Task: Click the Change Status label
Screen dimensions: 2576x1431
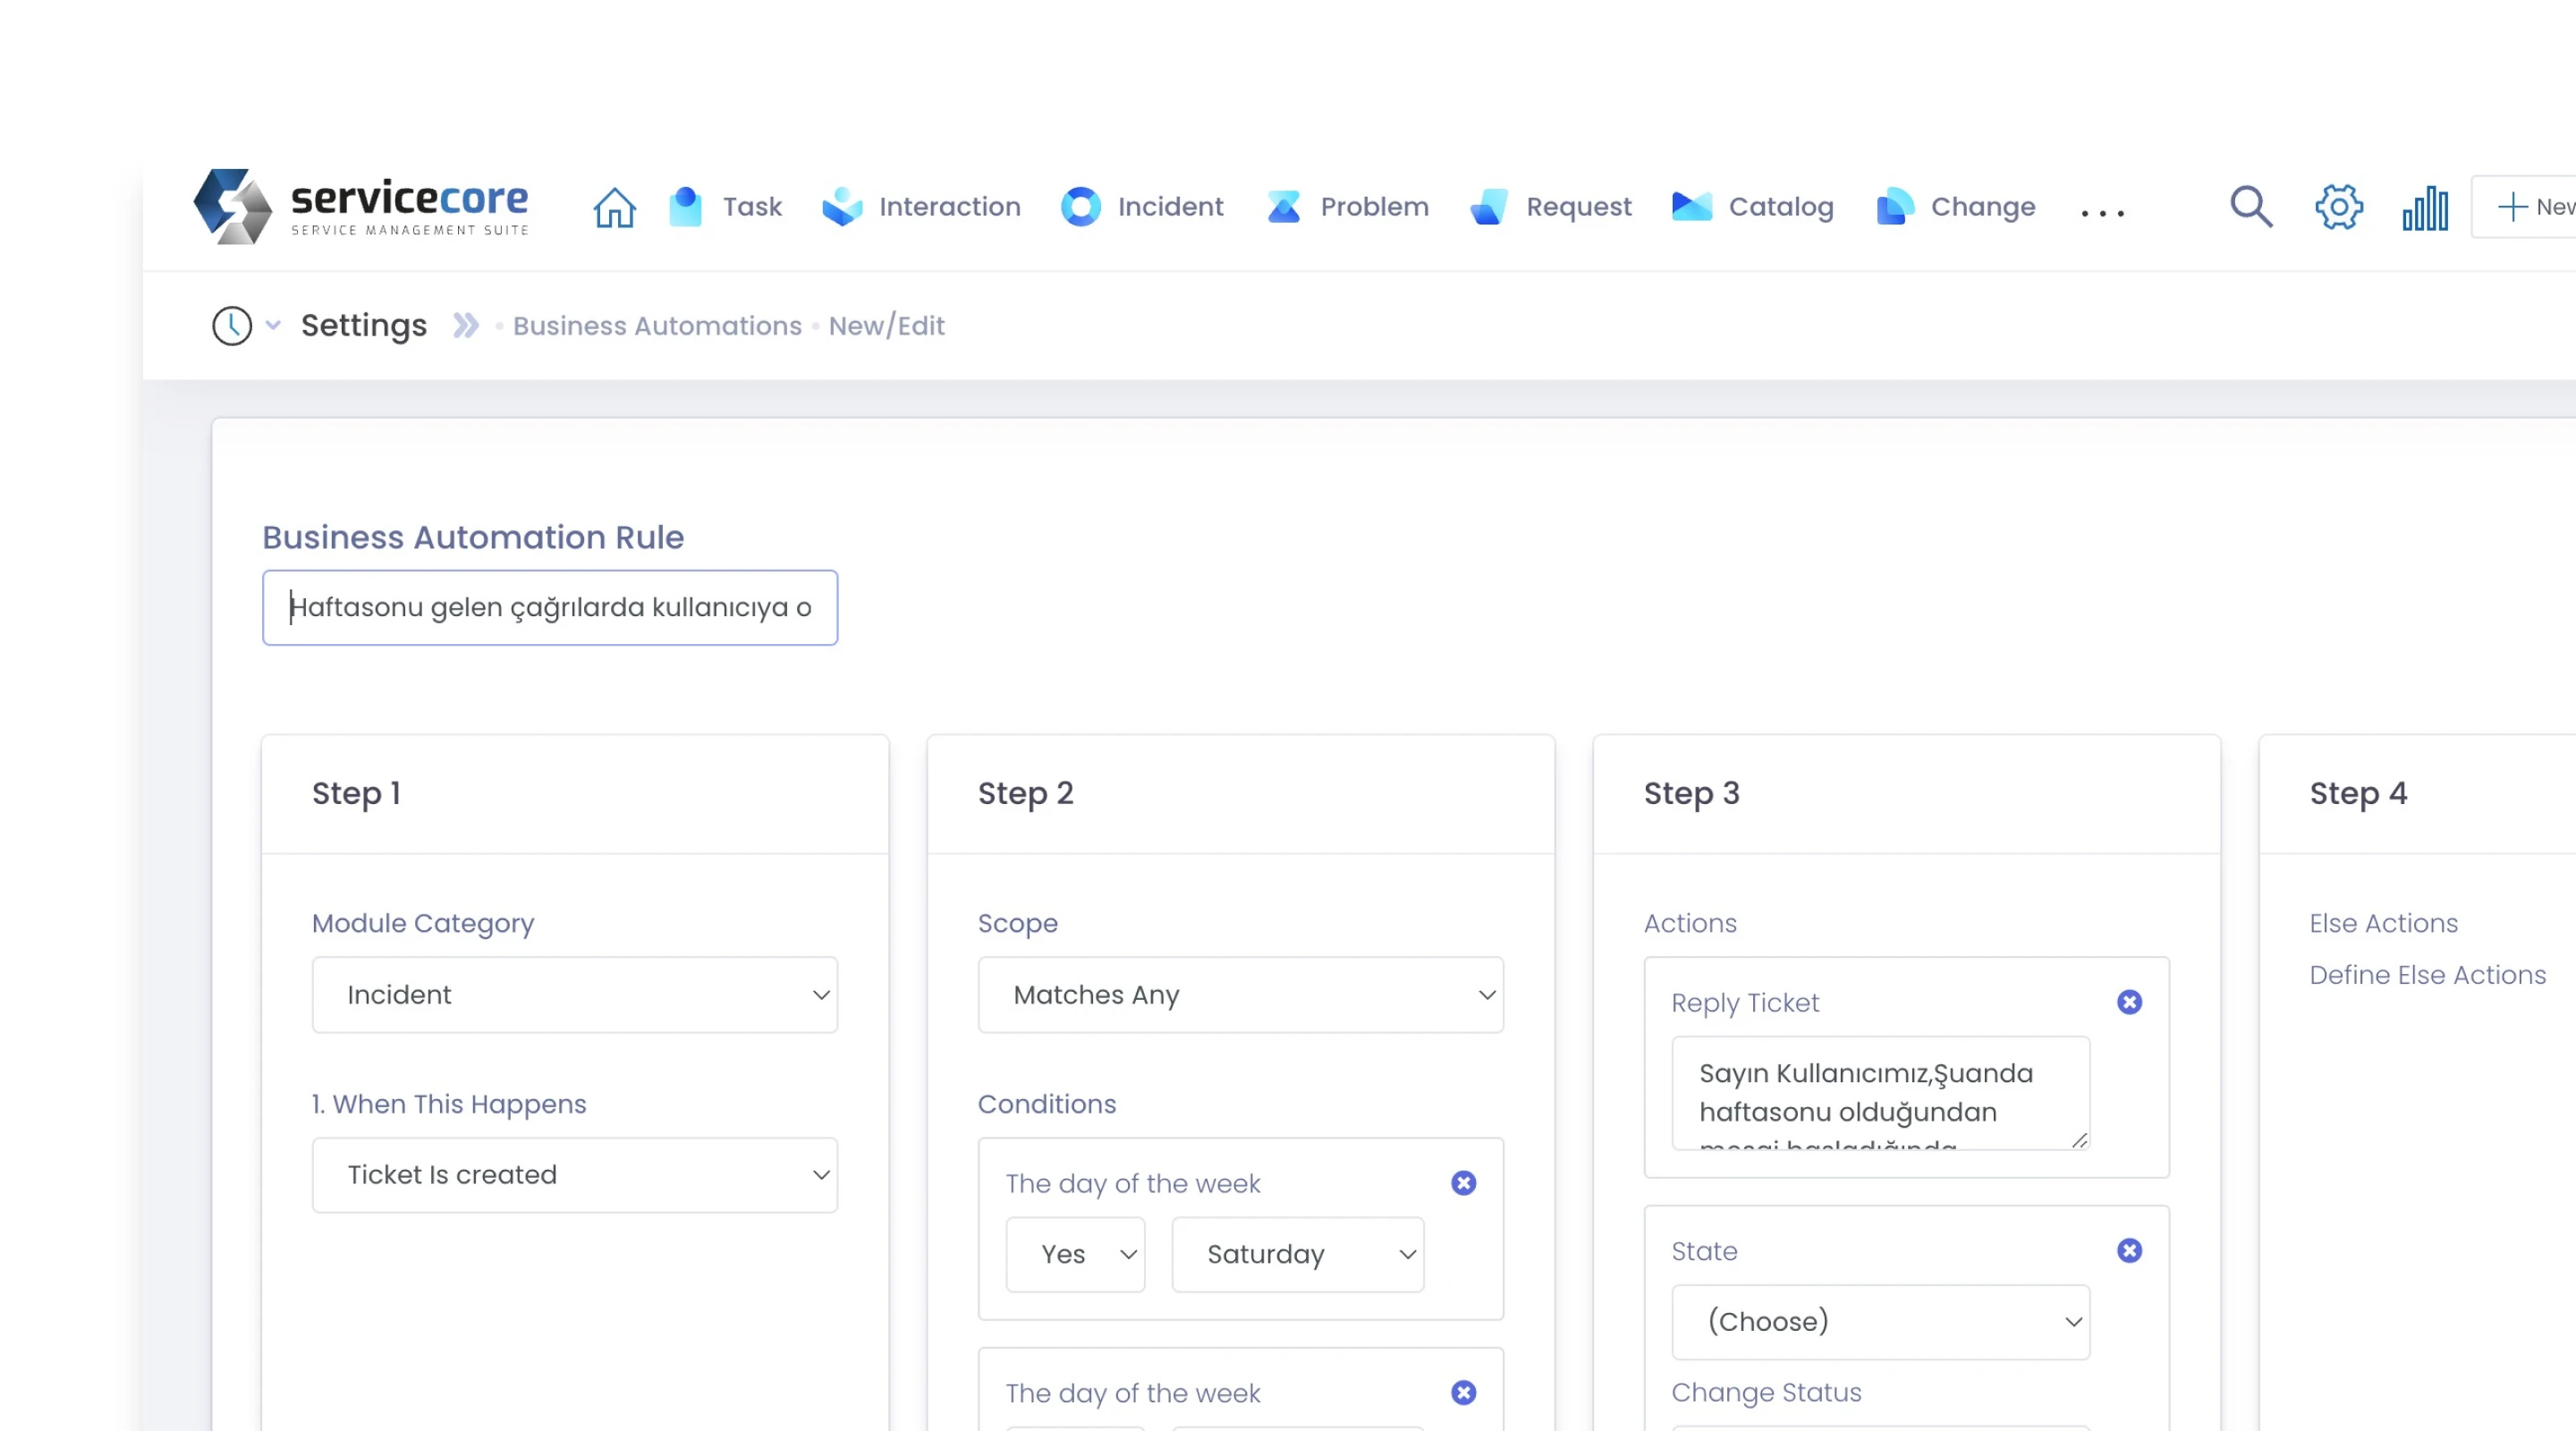Action: (1767, 1393)
